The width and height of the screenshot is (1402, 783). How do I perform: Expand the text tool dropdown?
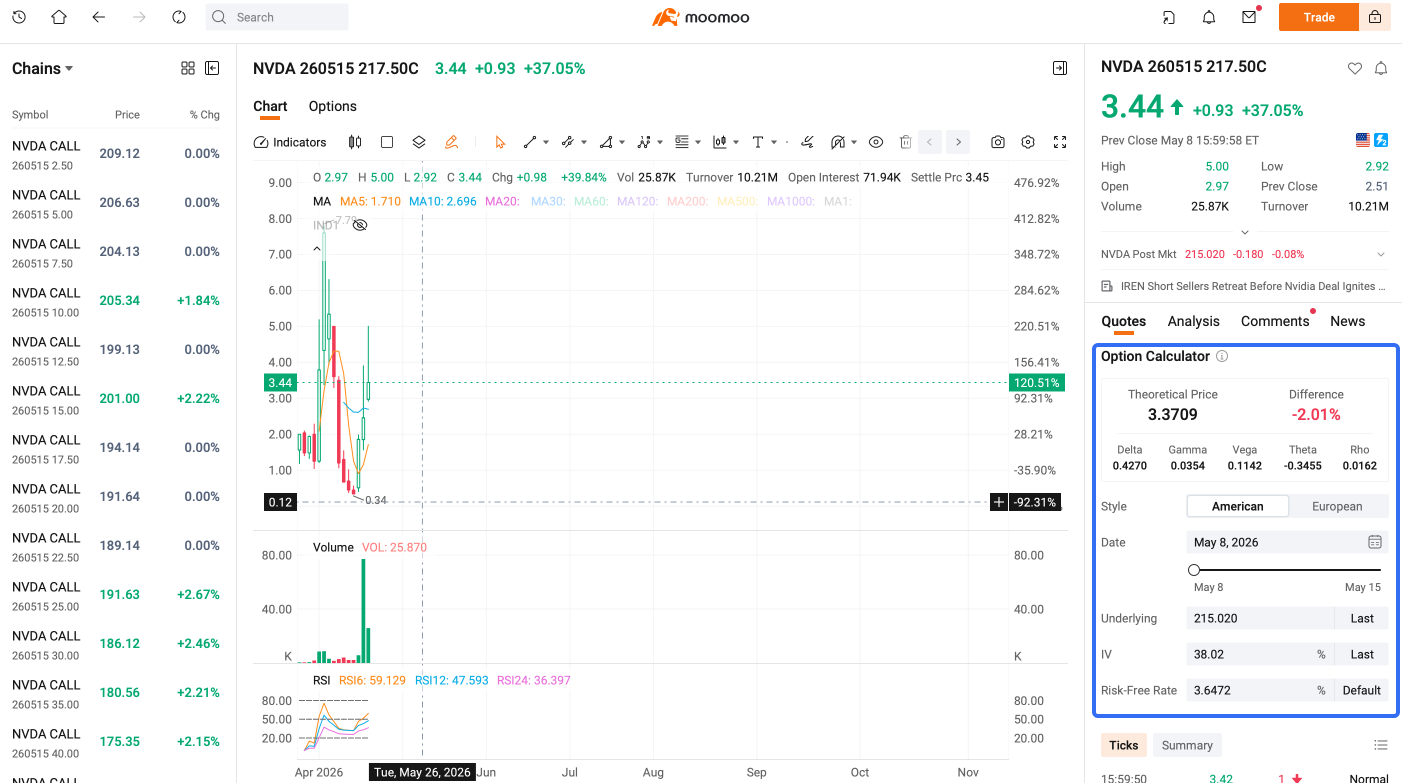pyautogui.click(x=774, y=142)
